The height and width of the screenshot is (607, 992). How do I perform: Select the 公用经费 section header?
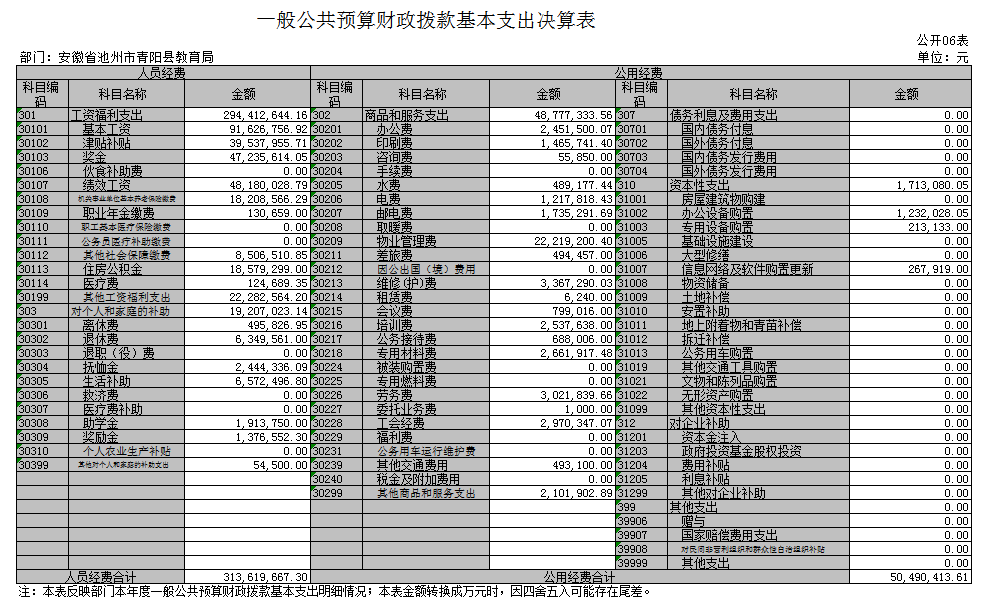click(641, 72)
